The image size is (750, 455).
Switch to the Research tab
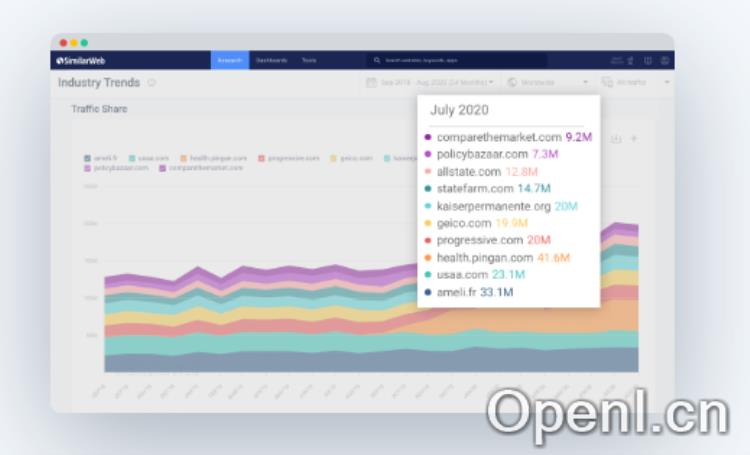230,60
